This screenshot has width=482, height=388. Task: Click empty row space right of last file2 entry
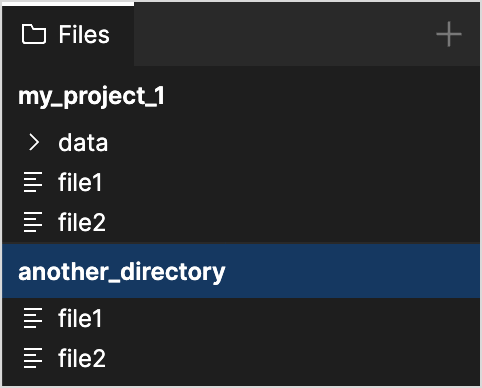coord(293,358)
